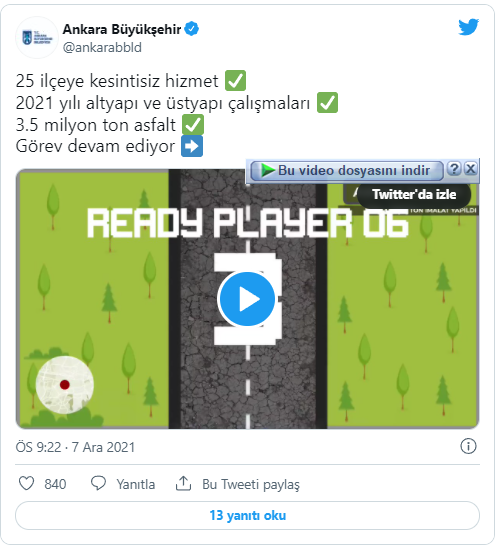Screen dimensions: 499x553
Task: Click the "Yanıtla" reply link
Action: point(136,484)
